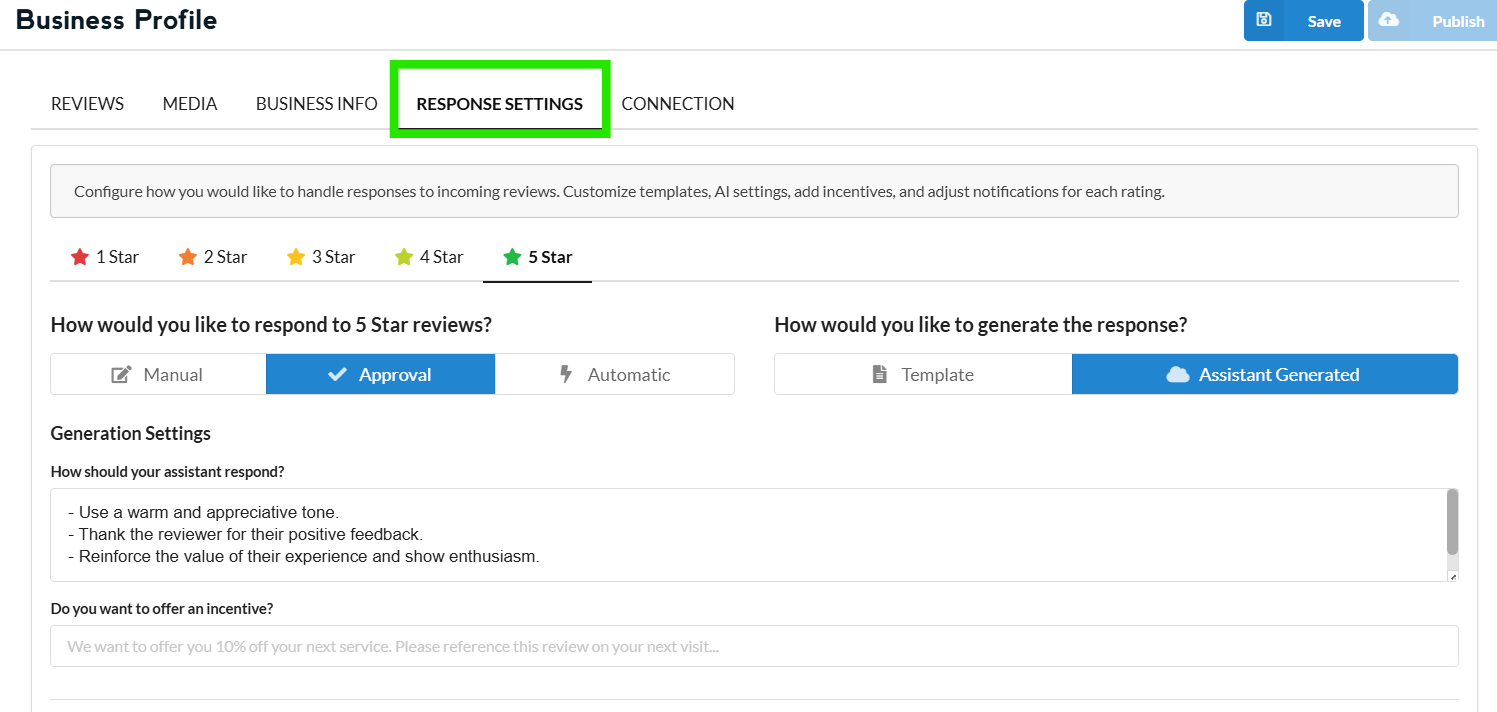Switch to the Business Info tab

point(316,104)
